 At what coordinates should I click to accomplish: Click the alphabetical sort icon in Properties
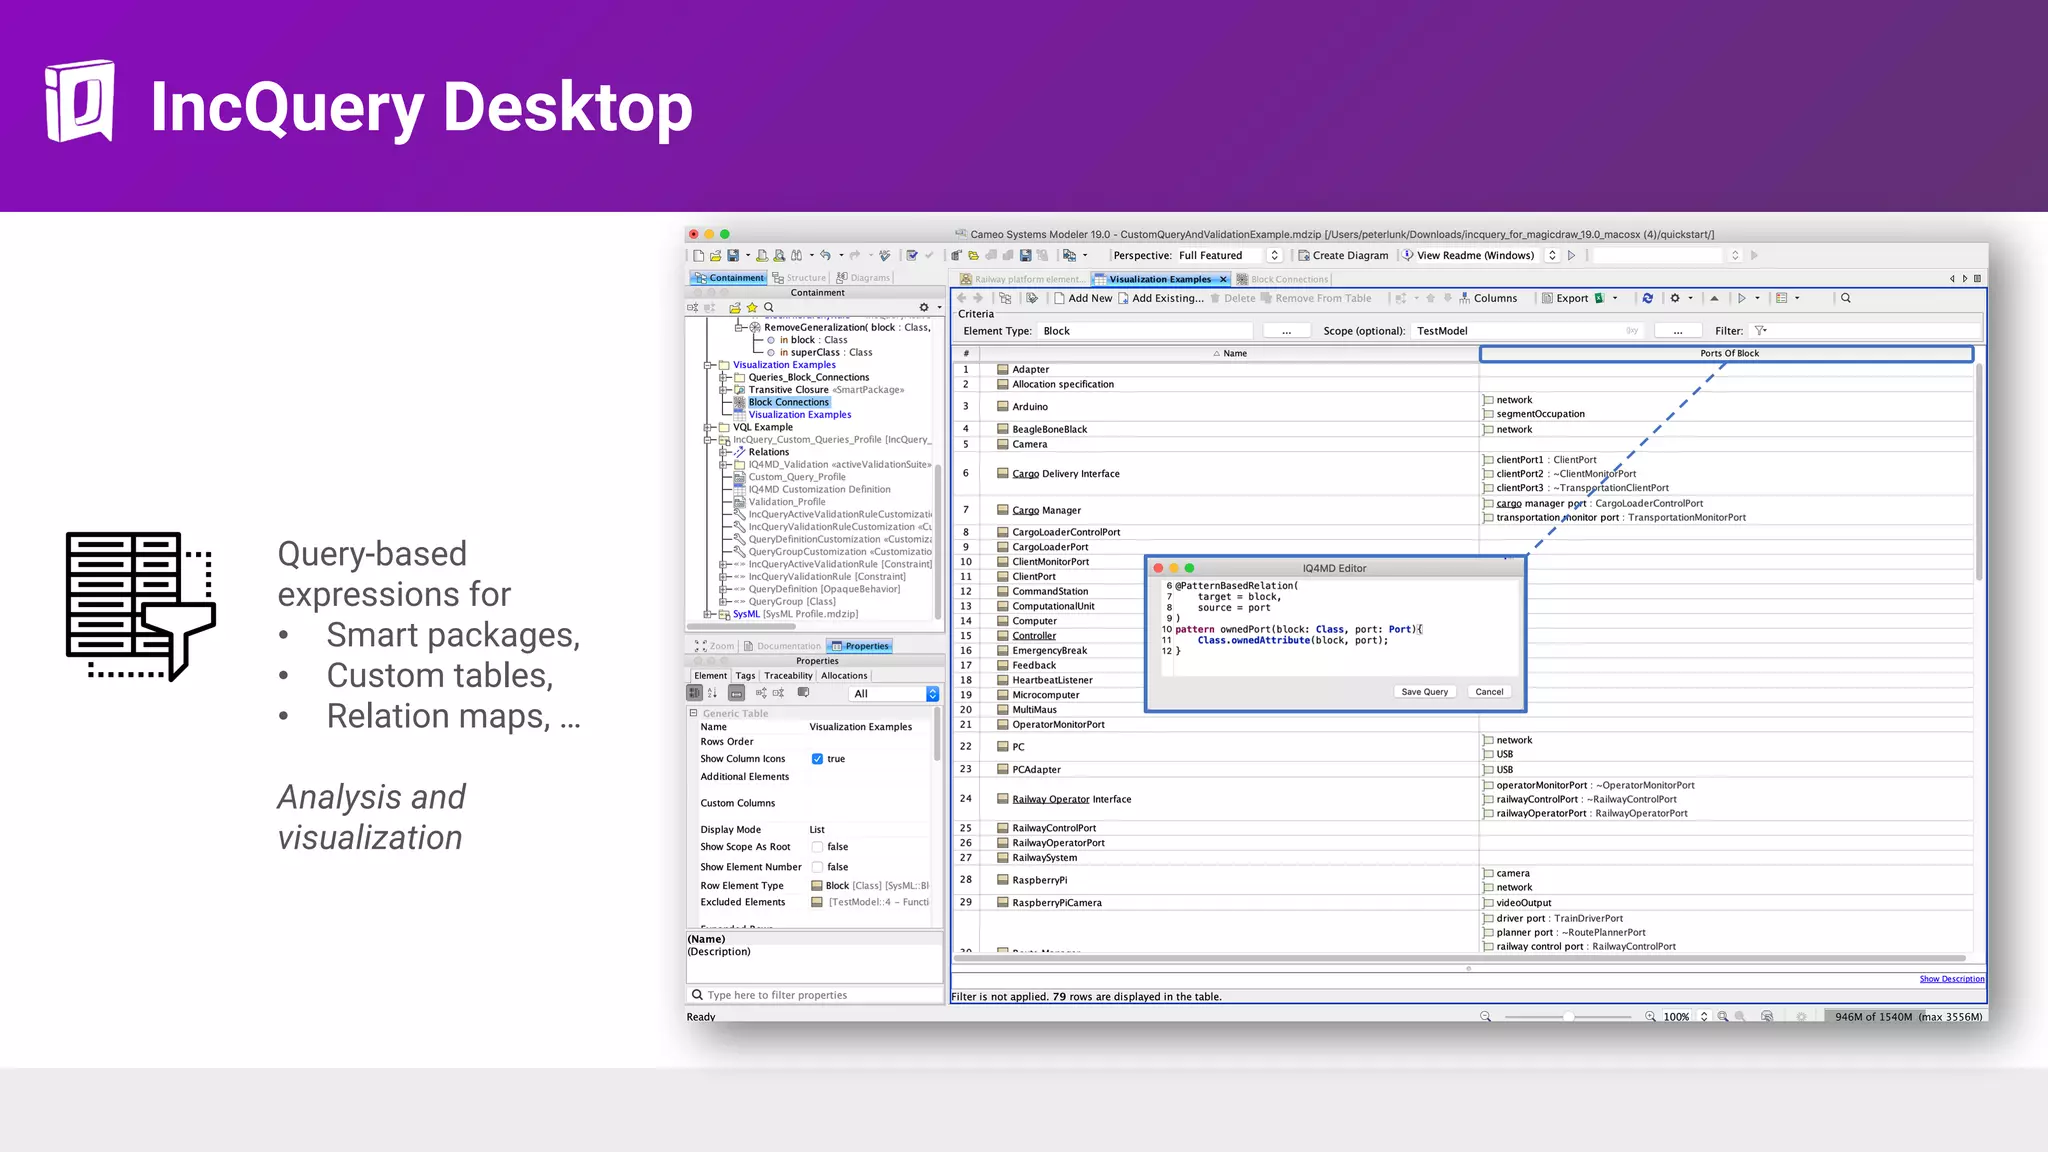[712, 693]
